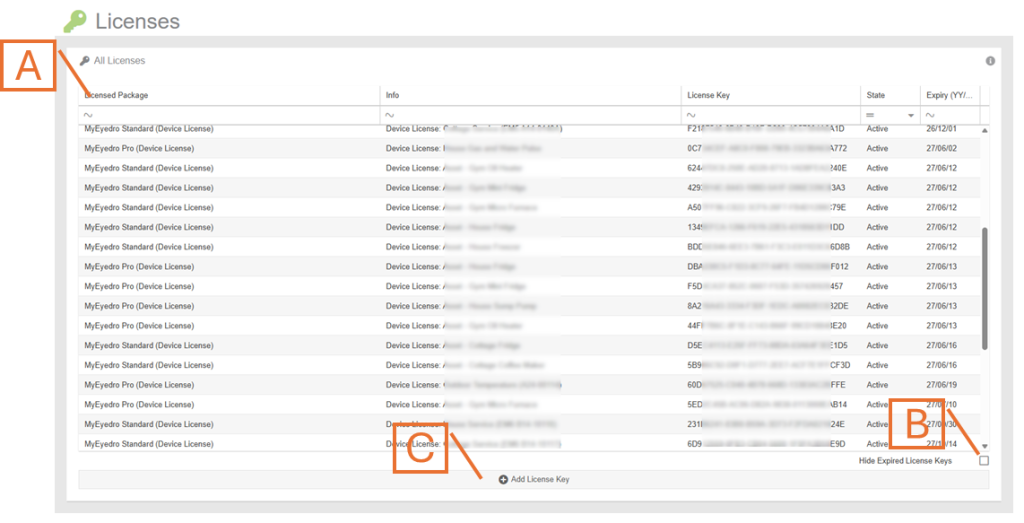The image size is (1024, 523).
Task: Click the green key icon beside Licenses title
Action: tap(74, 21)
